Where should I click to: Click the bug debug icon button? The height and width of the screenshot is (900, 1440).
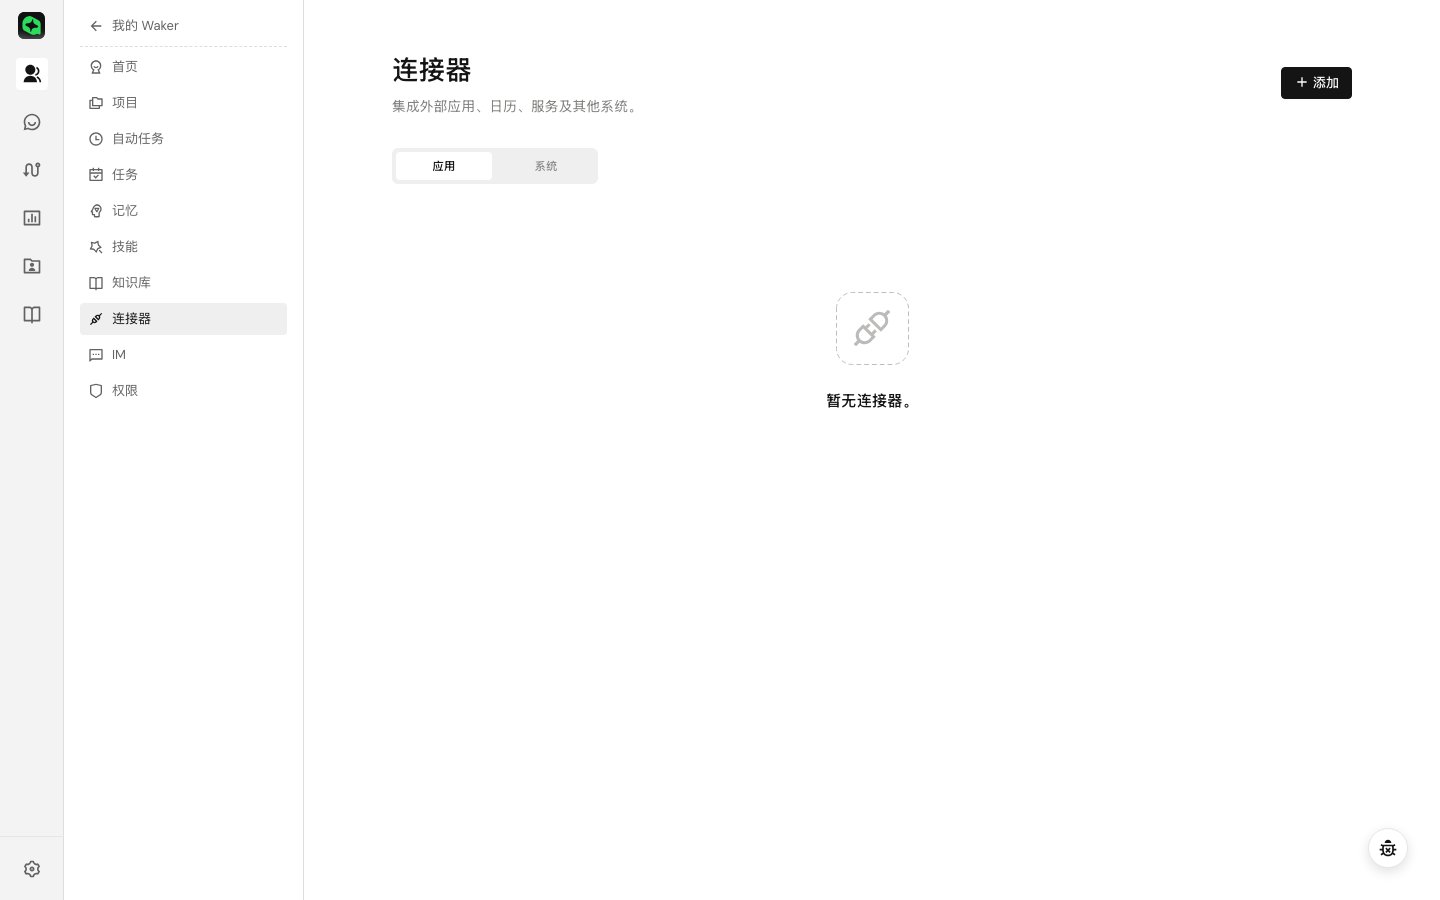click(1388, 848)
